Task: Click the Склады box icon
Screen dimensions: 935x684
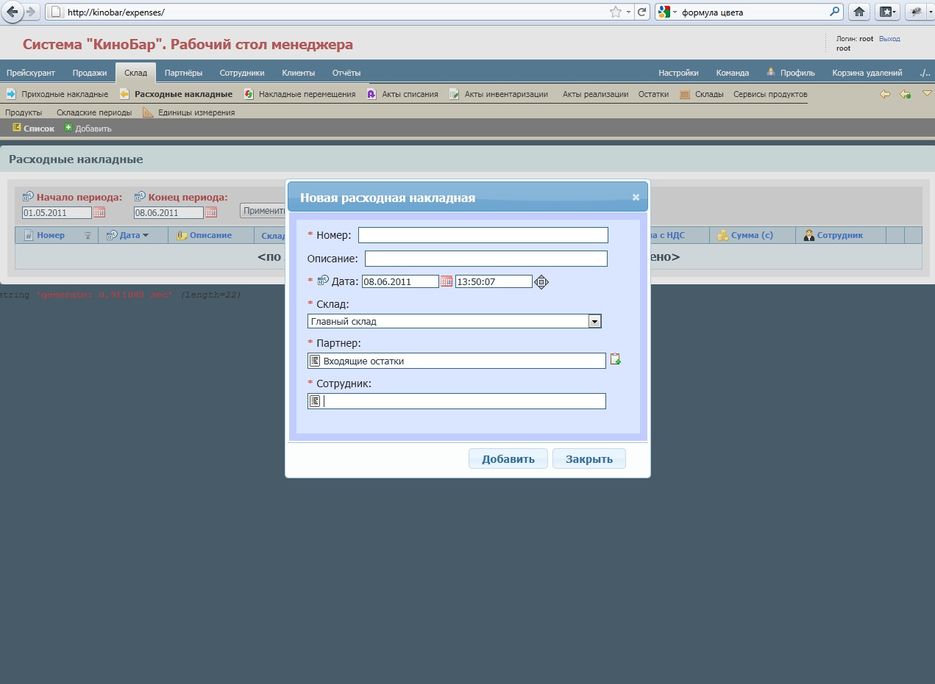Action: pos(685,94)
